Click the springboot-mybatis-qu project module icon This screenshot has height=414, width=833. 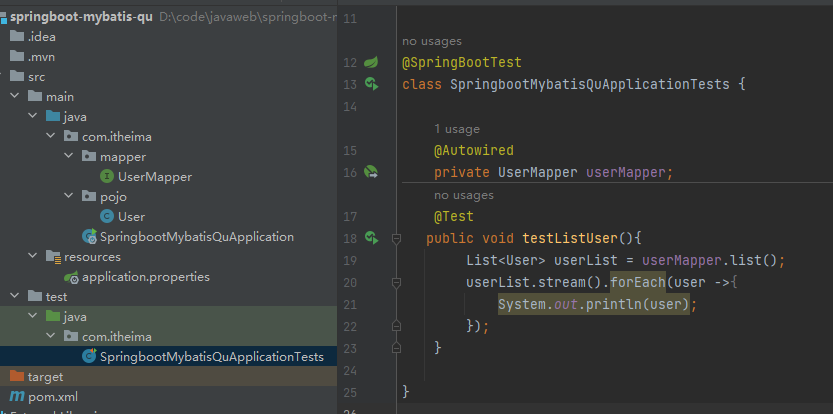pyautogui.click(x=3, y=17)
